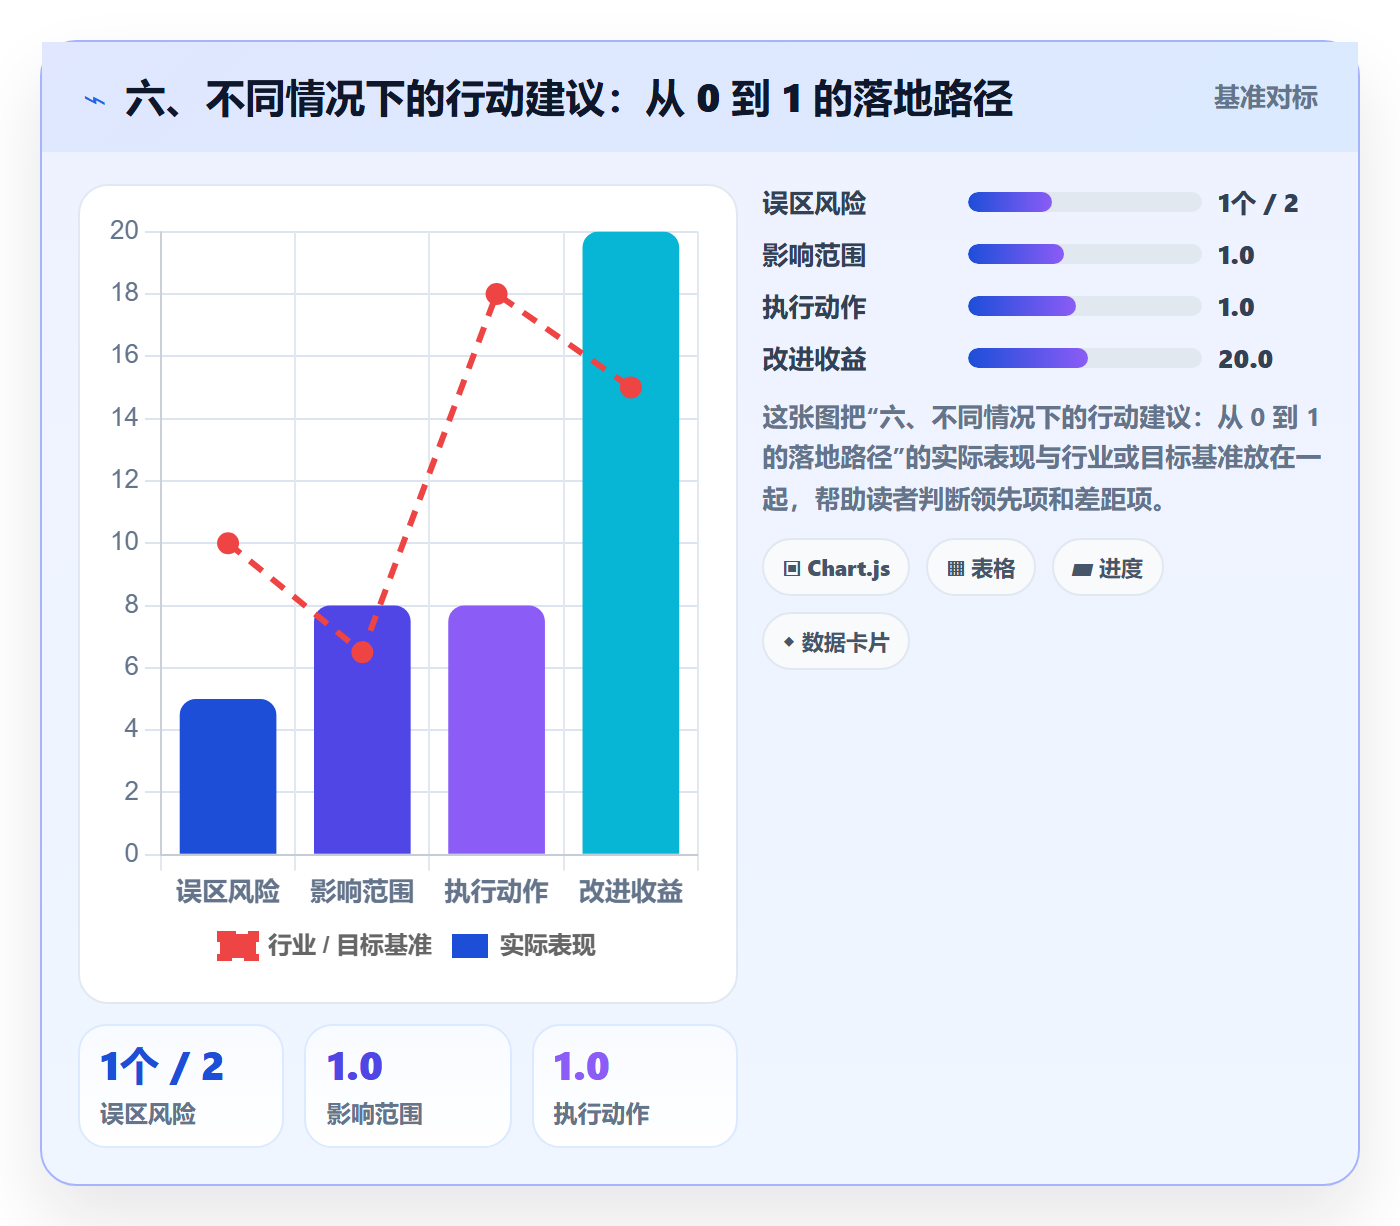Screen dimensions: 1400x1226
Task: Click the 基准对标 label in header
Action: 1265,97
